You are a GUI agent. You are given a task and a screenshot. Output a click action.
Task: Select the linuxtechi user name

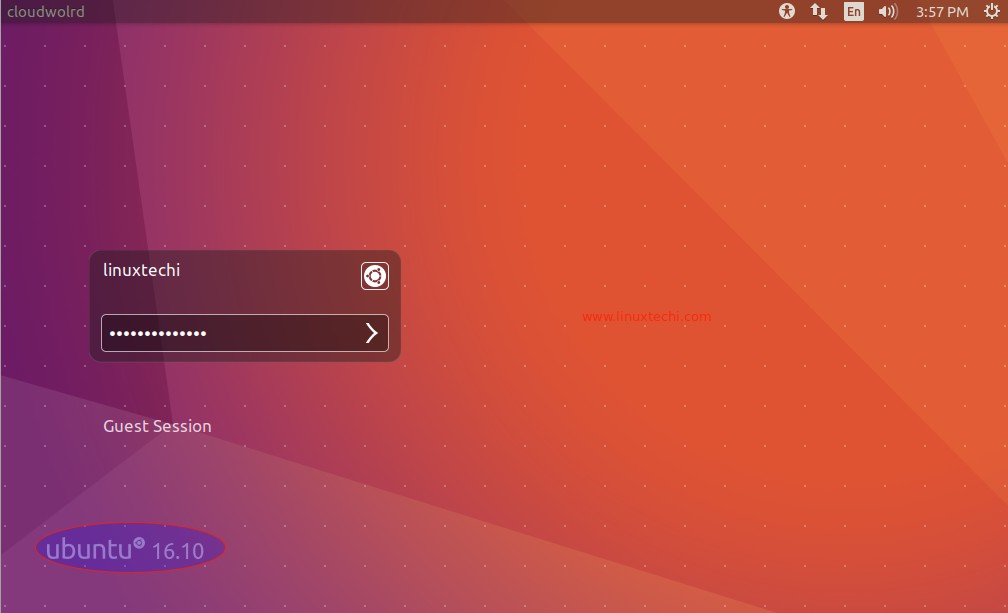click(x=141, y=270)
